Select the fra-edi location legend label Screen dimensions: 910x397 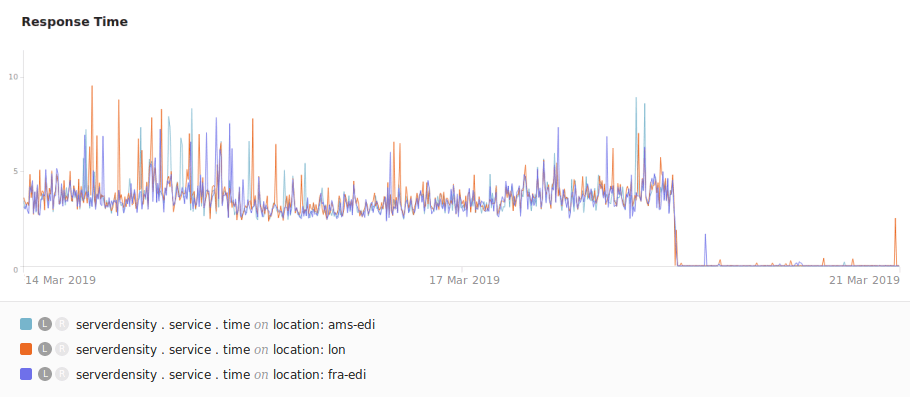[x=221, y=375]
